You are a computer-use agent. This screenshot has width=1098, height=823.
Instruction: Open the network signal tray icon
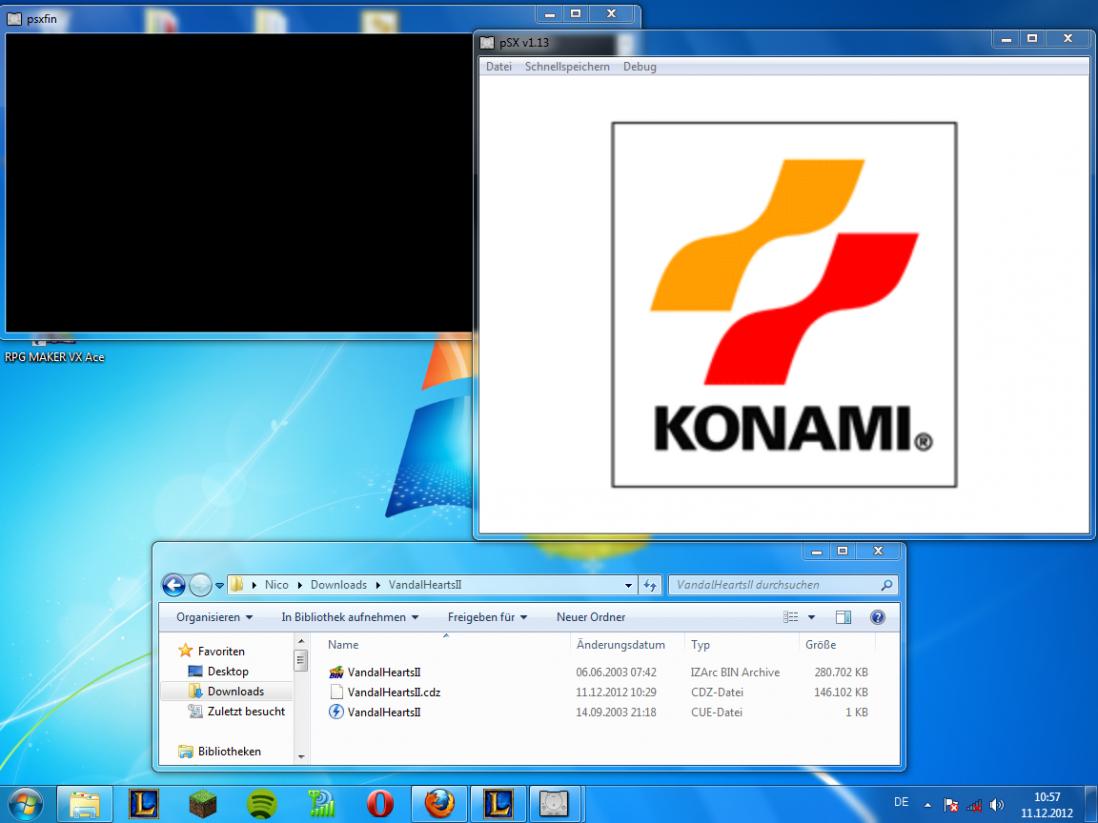pos(974,805)
